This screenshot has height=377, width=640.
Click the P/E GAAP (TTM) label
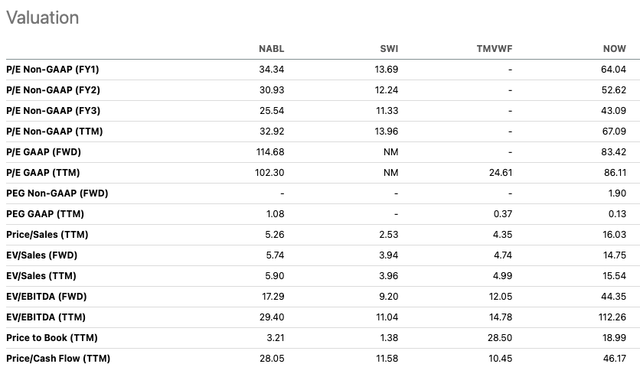coord(43,173)
